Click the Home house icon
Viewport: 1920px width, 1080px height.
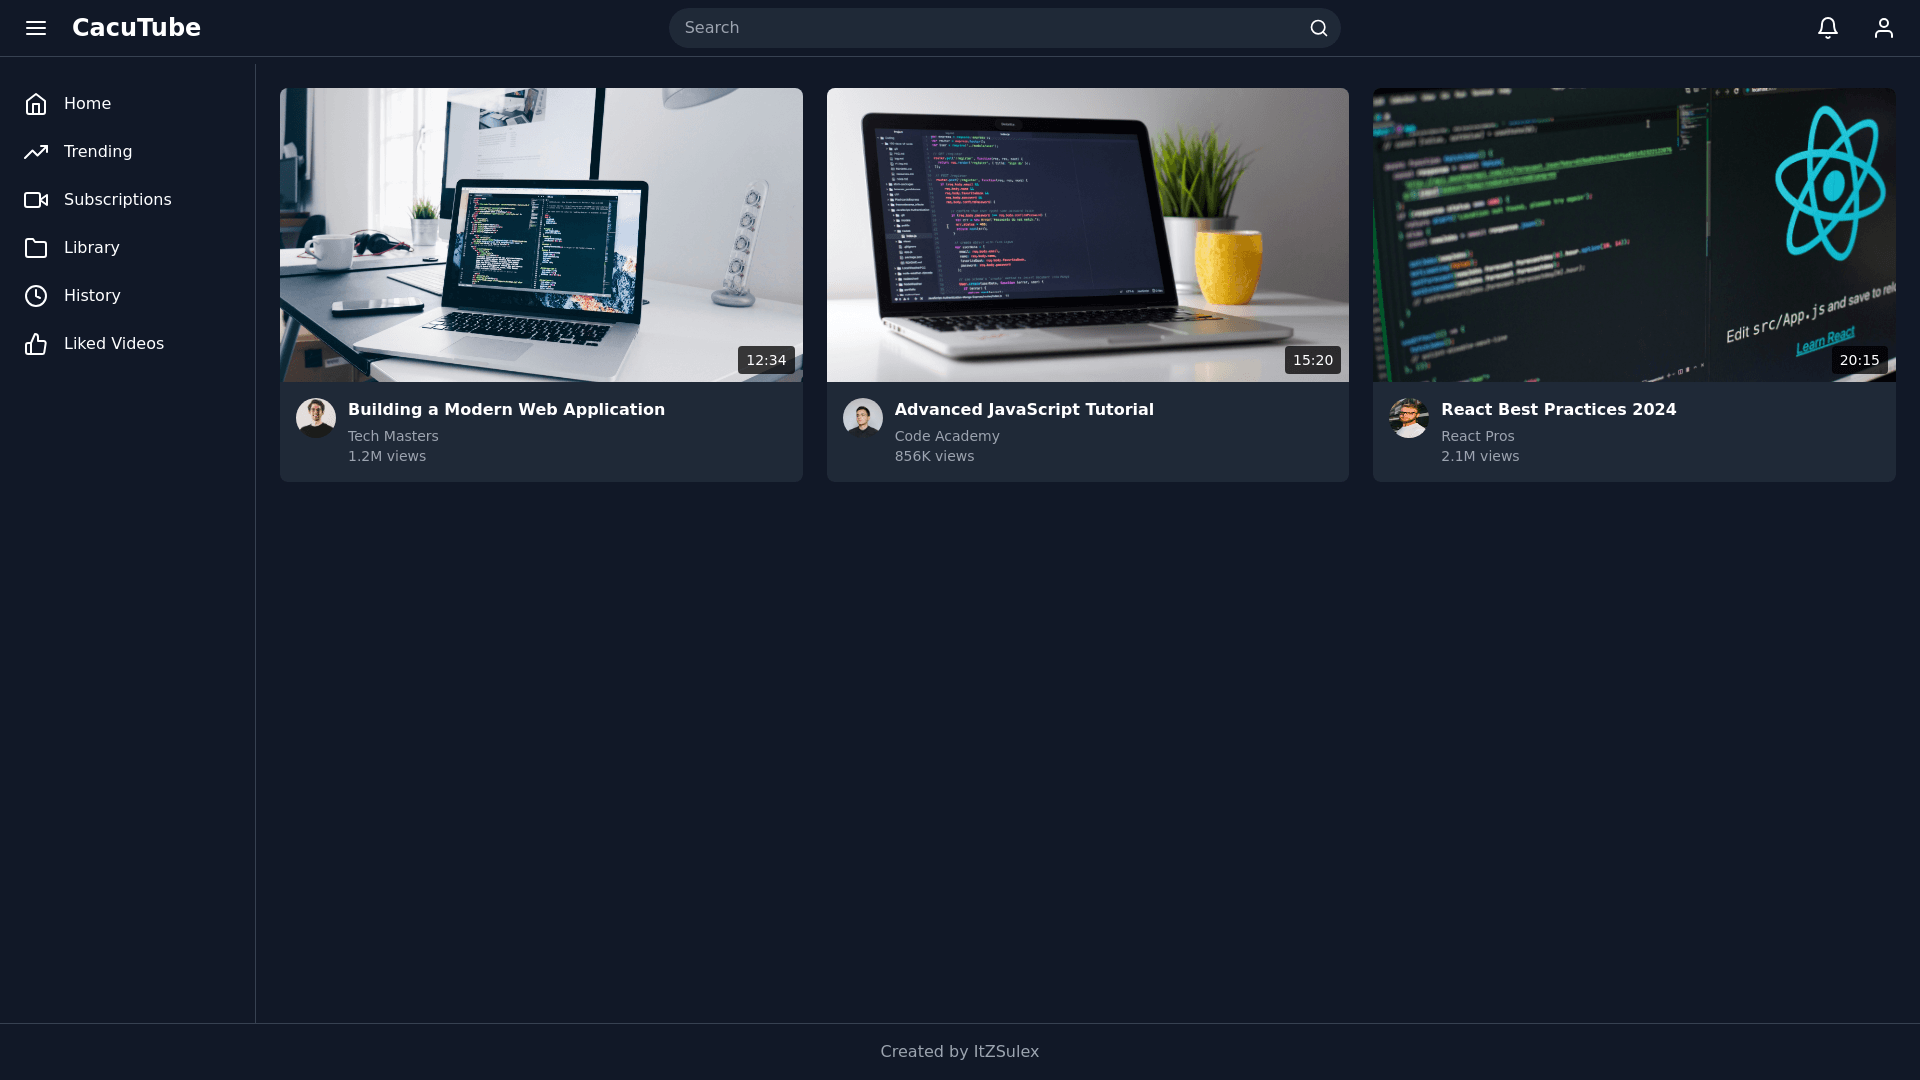tap(36, 104)
